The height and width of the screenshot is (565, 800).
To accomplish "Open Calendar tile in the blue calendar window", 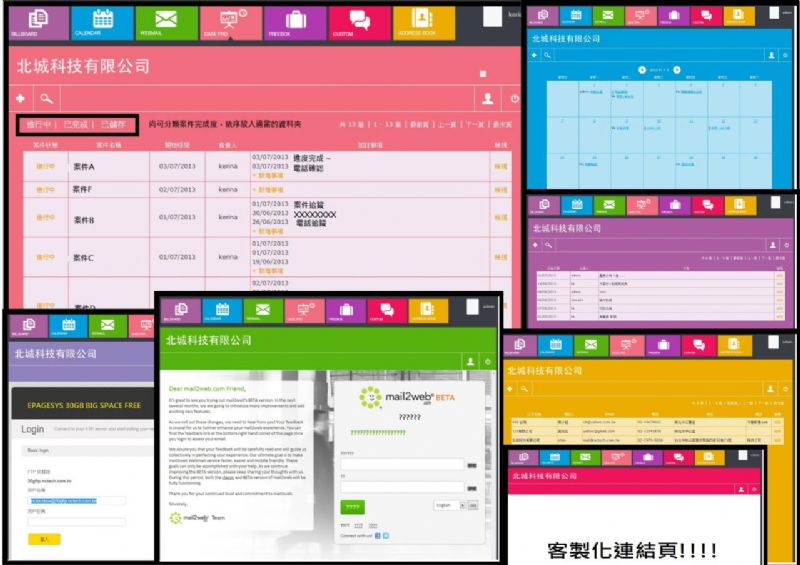I will [x=576, y=16].
